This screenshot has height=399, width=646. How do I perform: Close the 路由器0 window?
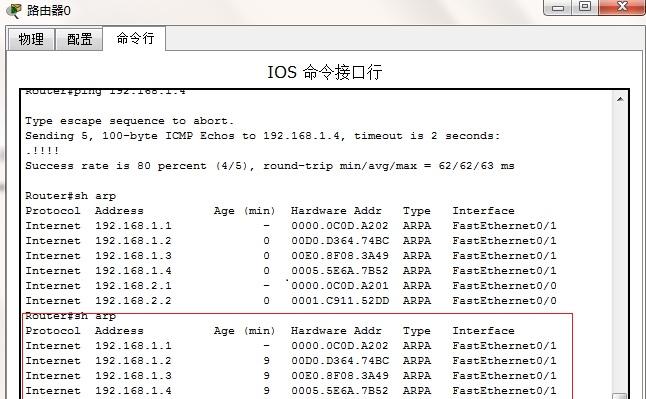click(622, 7)
